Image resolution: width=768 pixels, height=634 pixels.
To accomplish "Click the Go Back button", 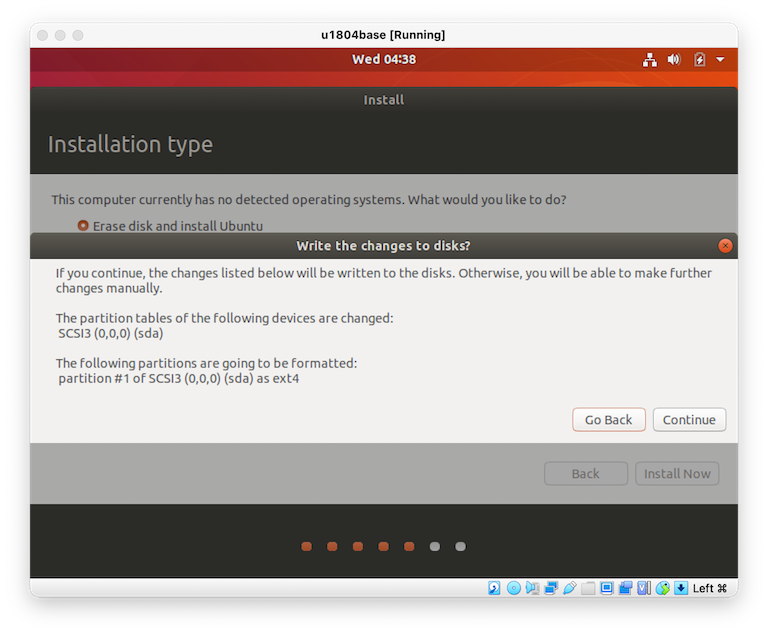I will point(608,420).
